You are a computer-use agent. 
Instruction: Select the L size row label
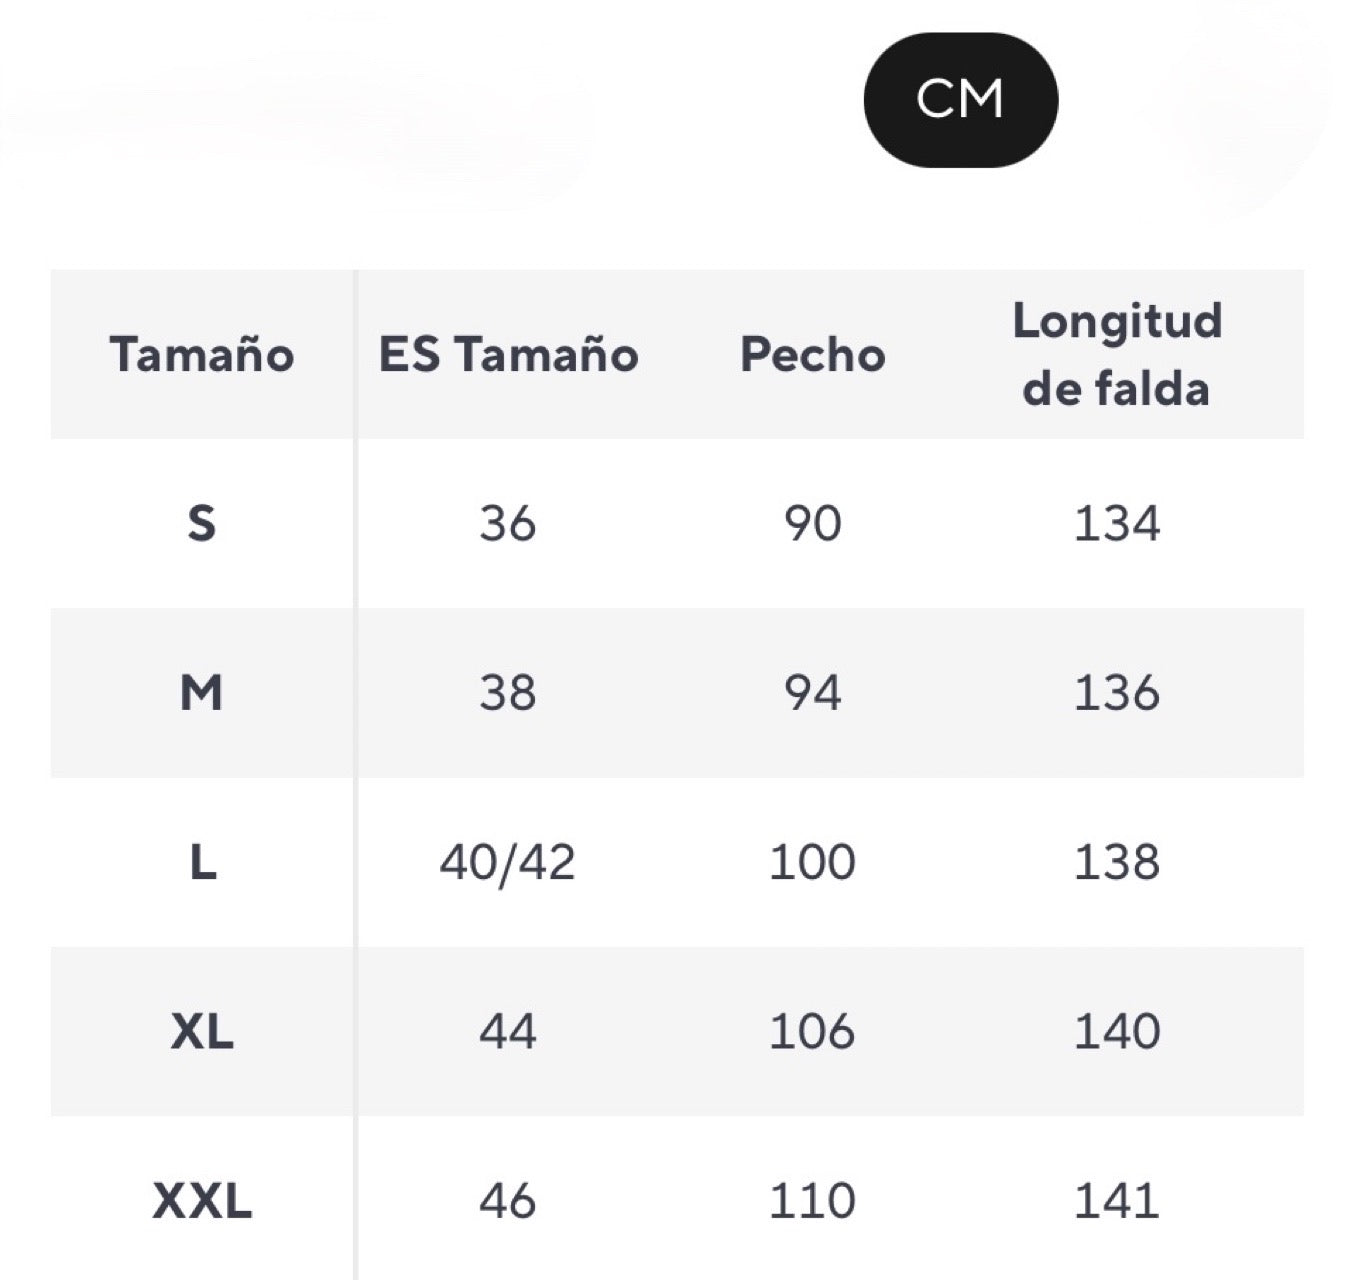[202, 861]
